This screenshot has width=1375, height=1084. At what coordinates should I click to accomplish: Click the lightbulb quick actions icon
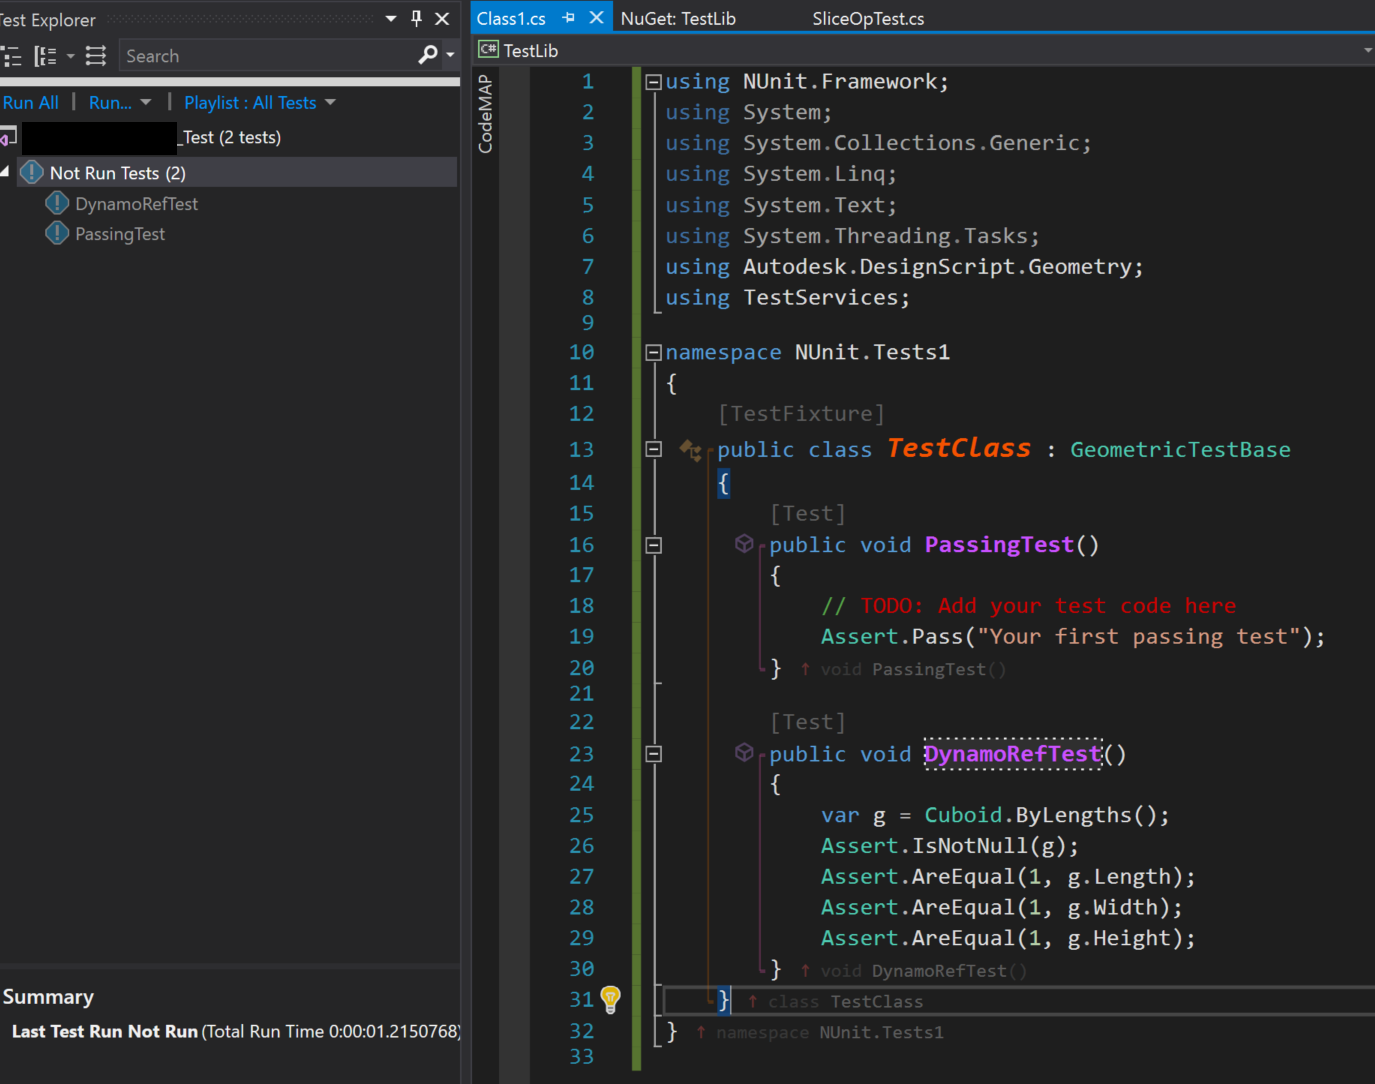point(611,999)
